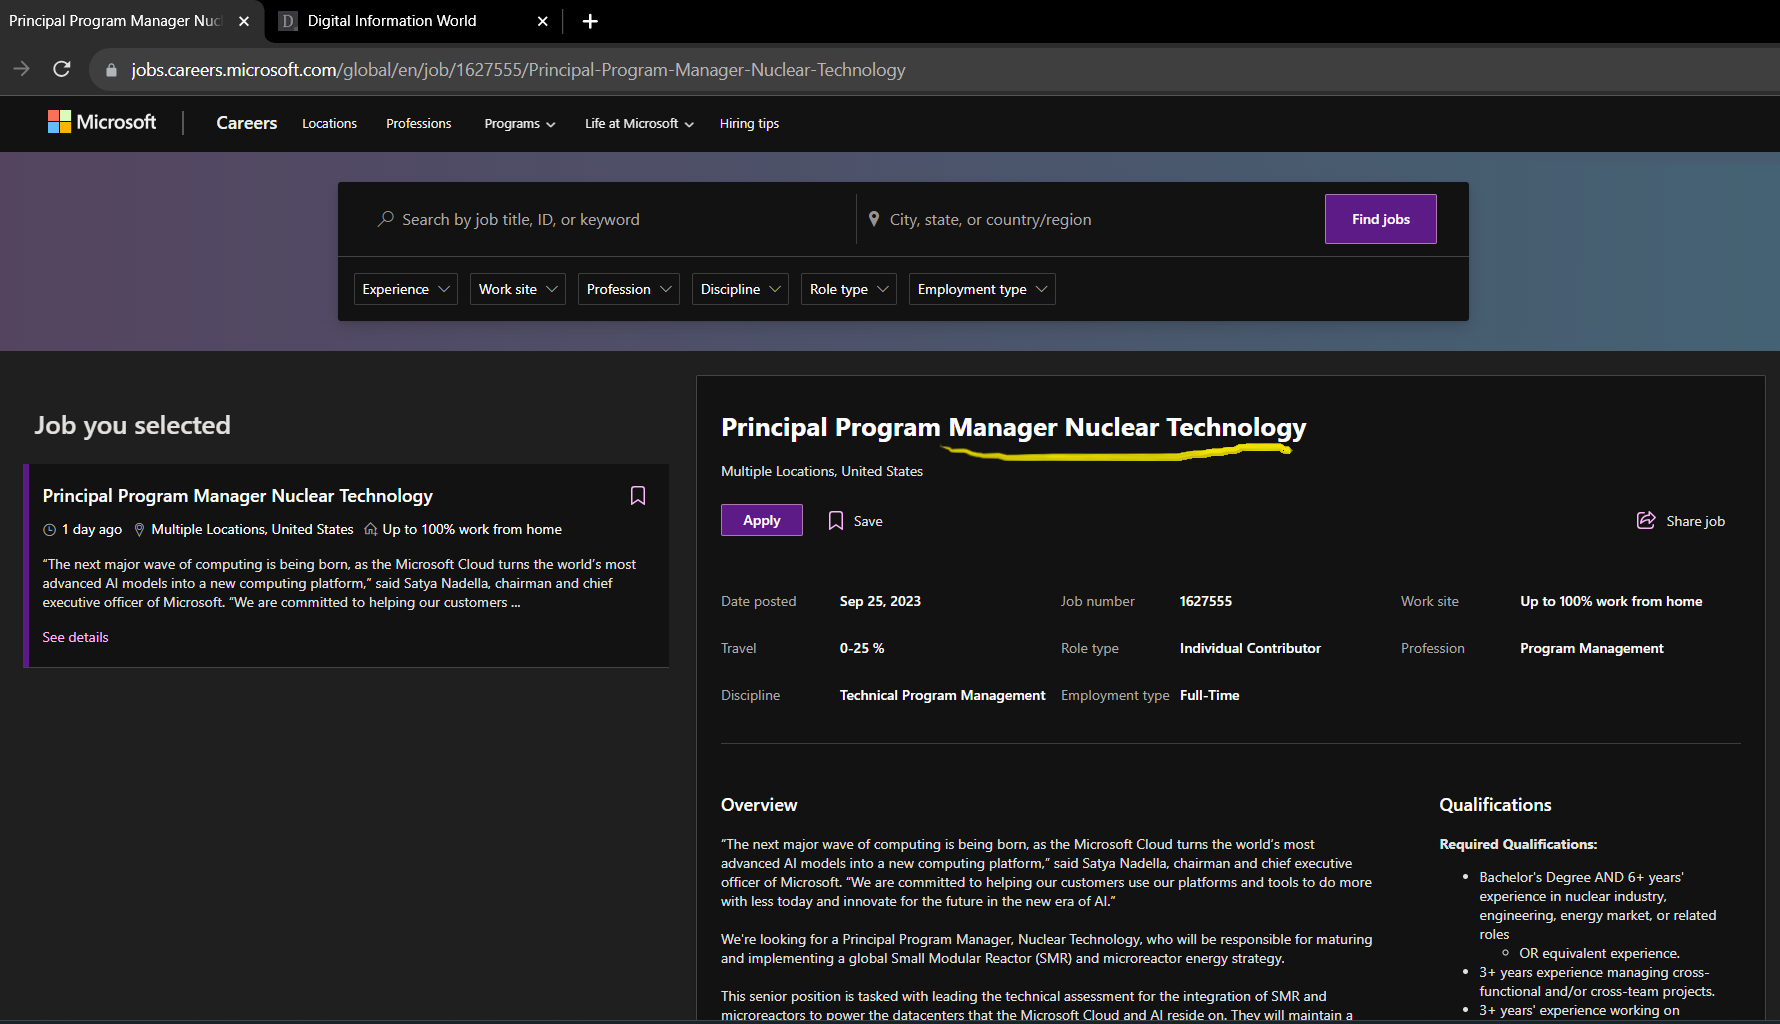
Task: Click the Save label next to Apply
Action: (x=868, y=521)
